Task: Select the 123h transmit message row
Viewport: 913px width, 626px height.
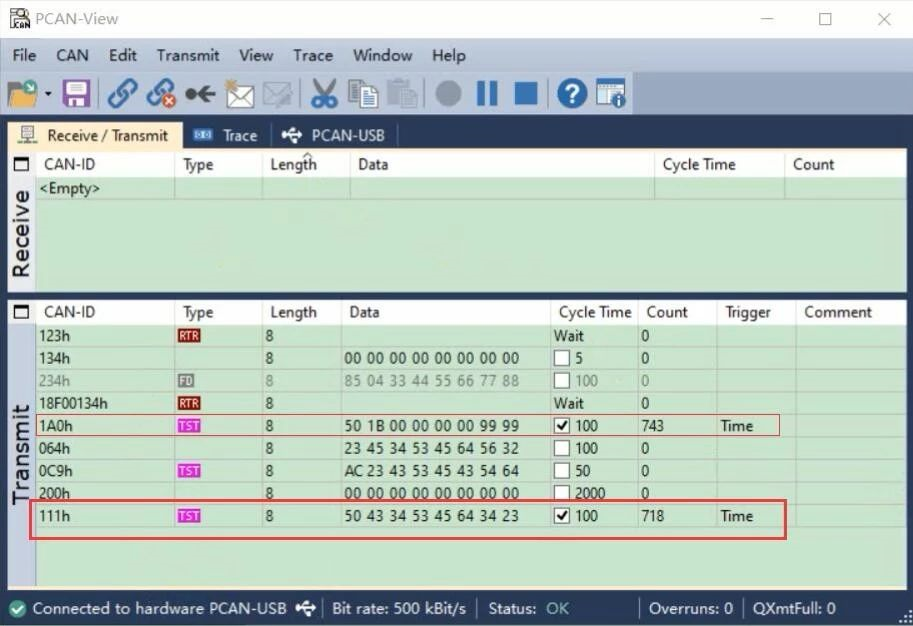Action: click(470, 336)
